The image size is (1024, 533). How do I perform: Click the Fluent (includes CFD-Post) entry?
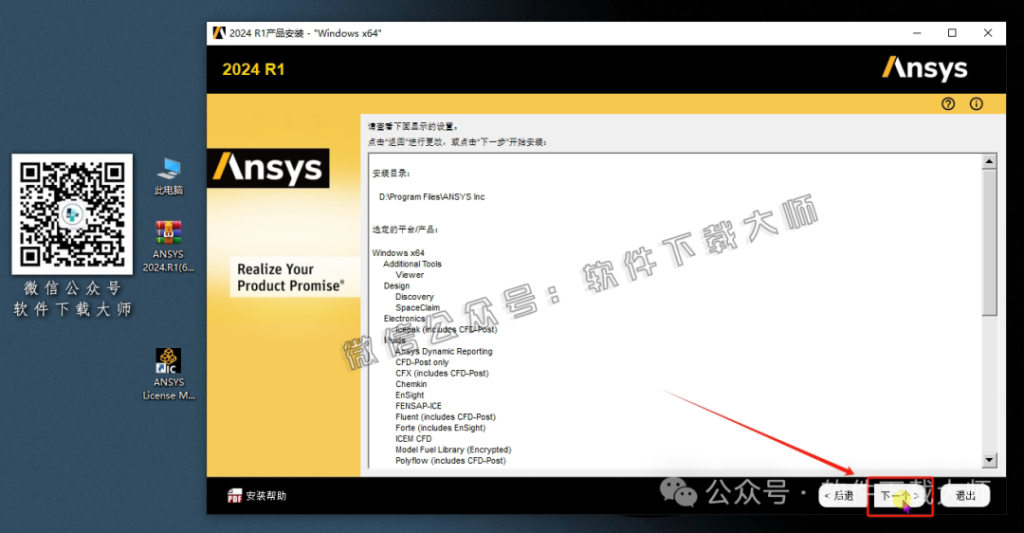[445, 417]
